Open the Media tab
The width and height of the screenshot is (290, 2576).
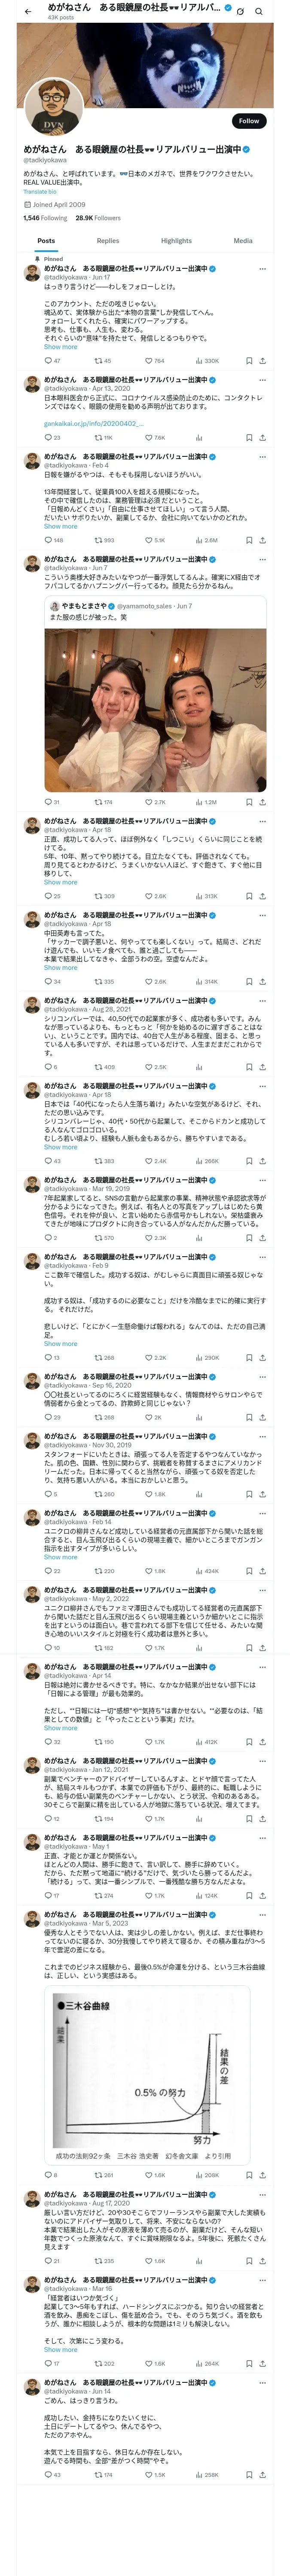coord(243,241)
